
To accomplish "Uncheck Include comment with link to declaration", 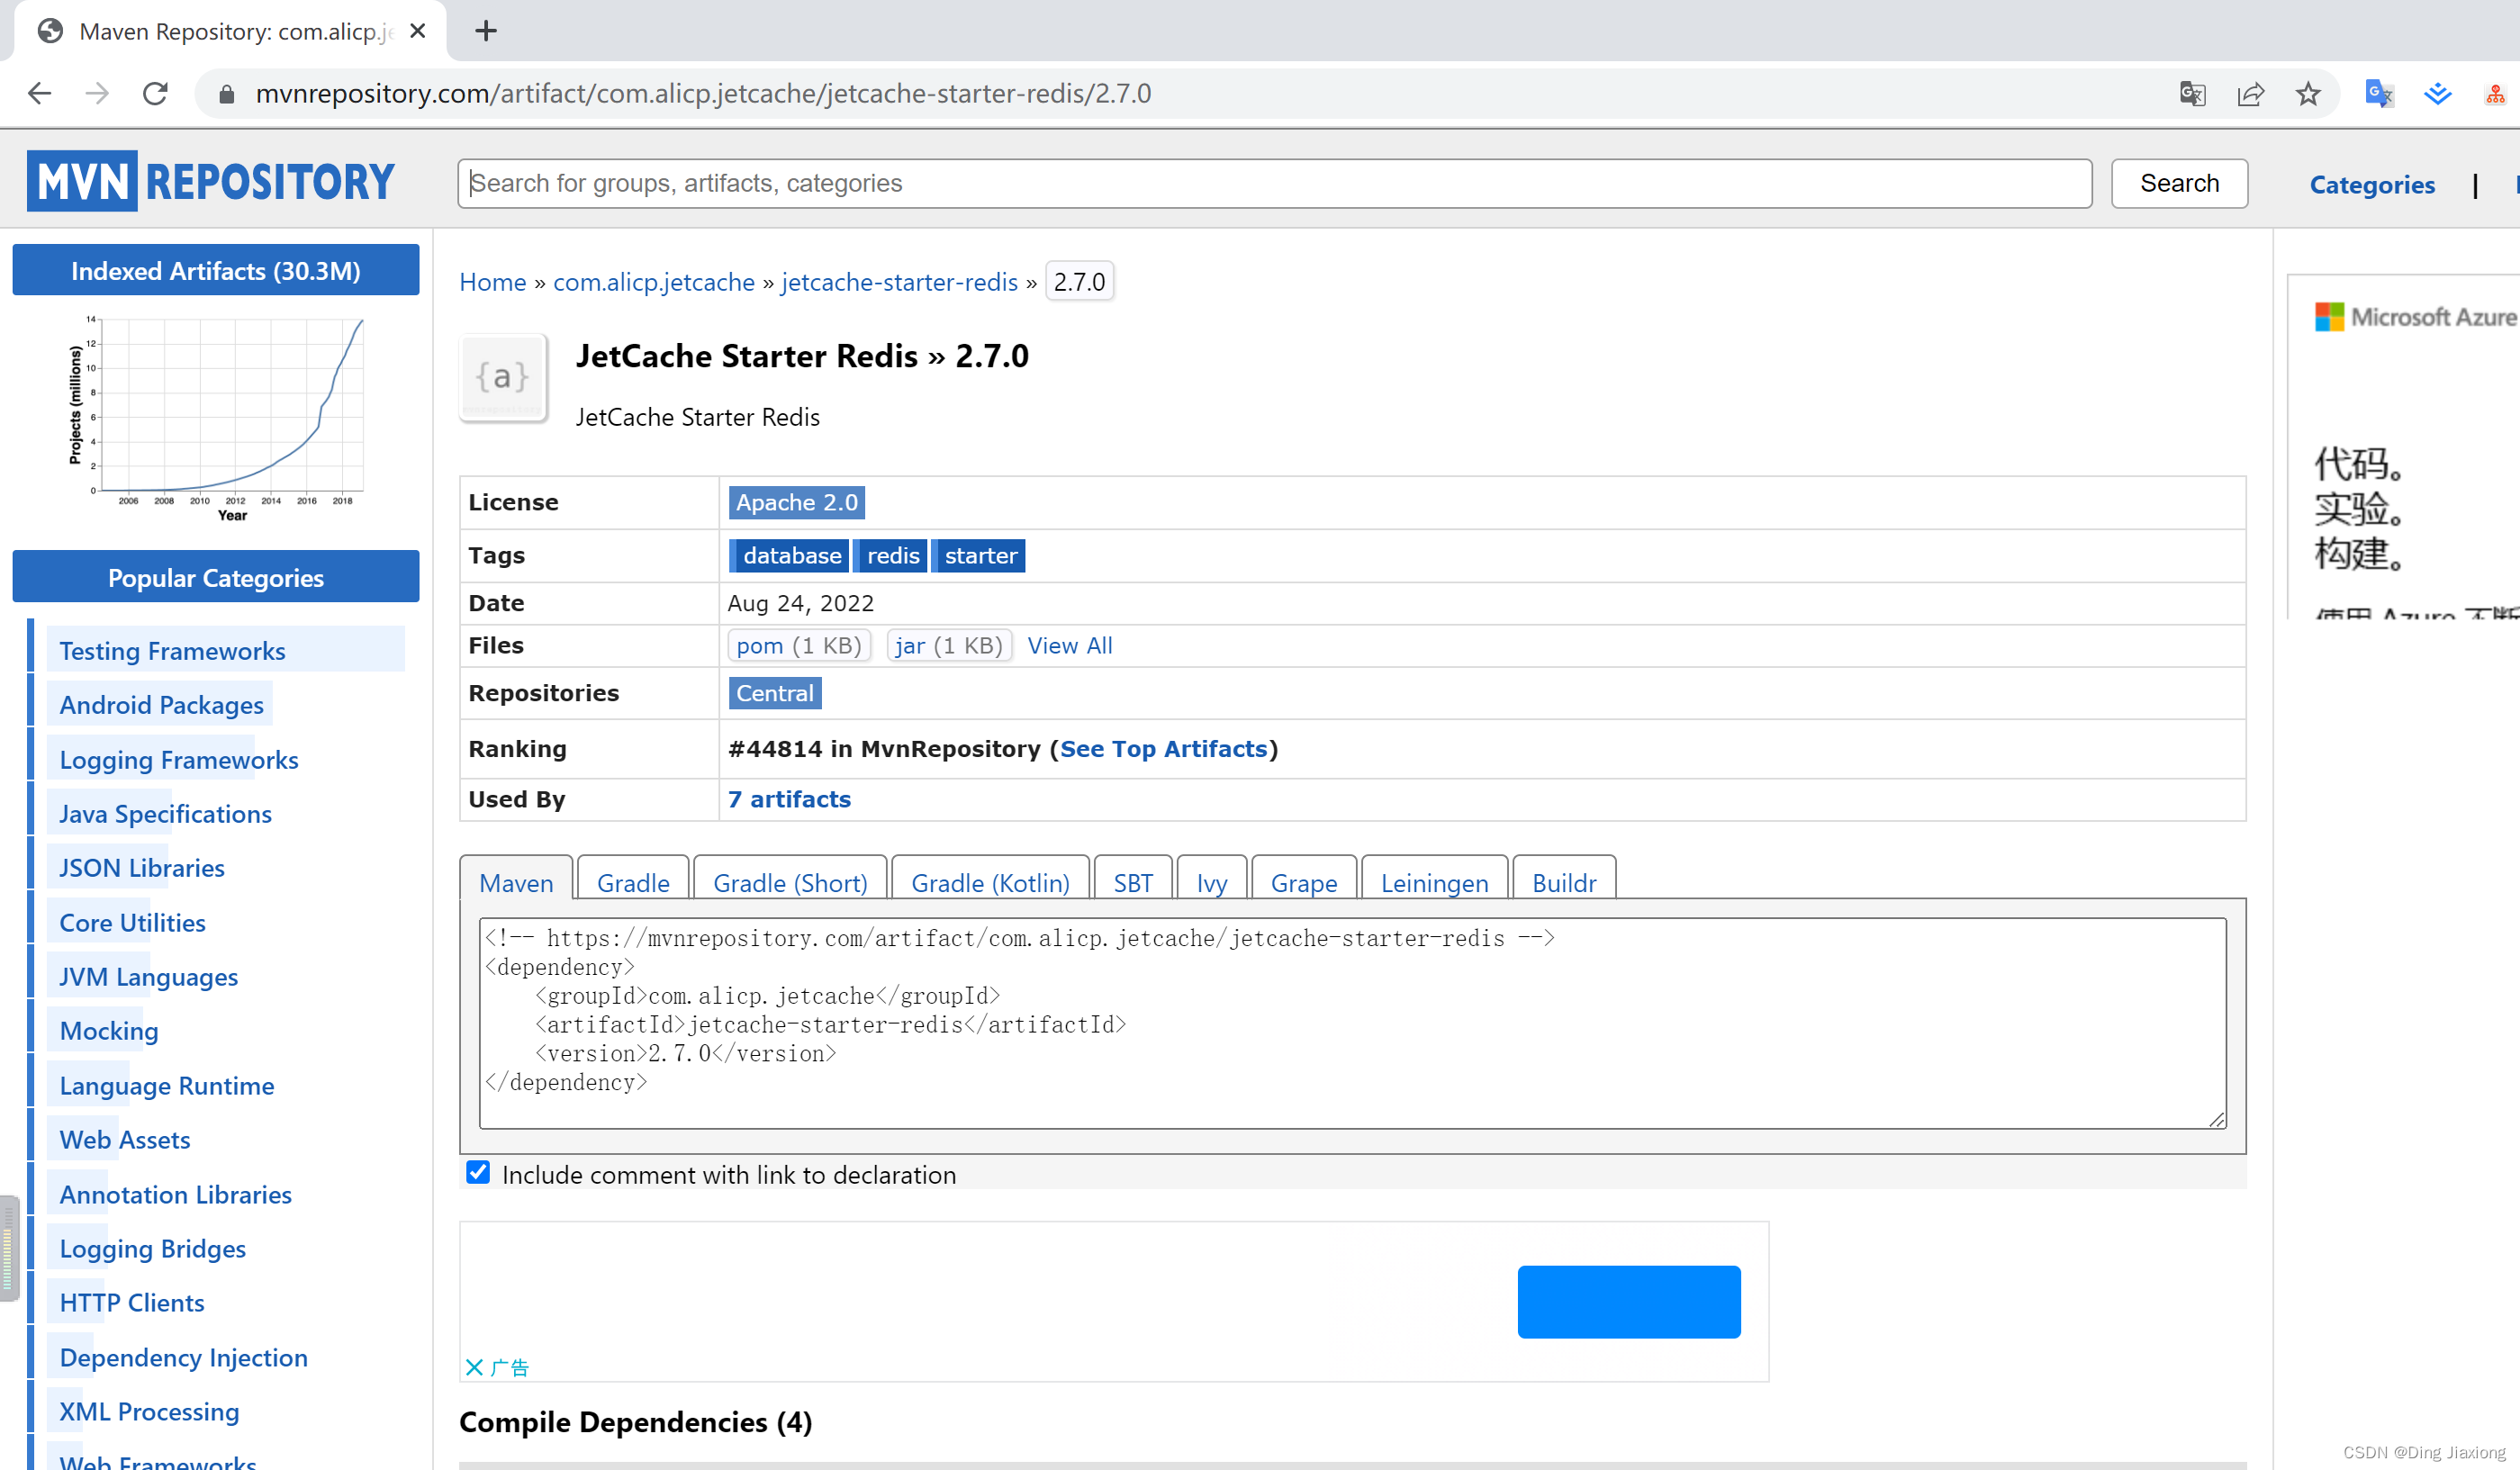I will pyautogui.click(x=478, y=1172).
